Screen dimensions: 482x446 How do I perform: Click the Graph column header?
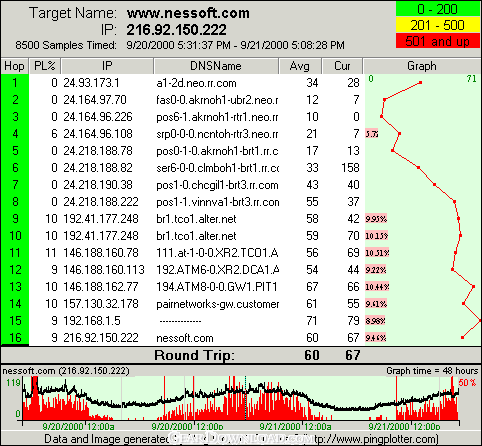(x=422, y=66)
